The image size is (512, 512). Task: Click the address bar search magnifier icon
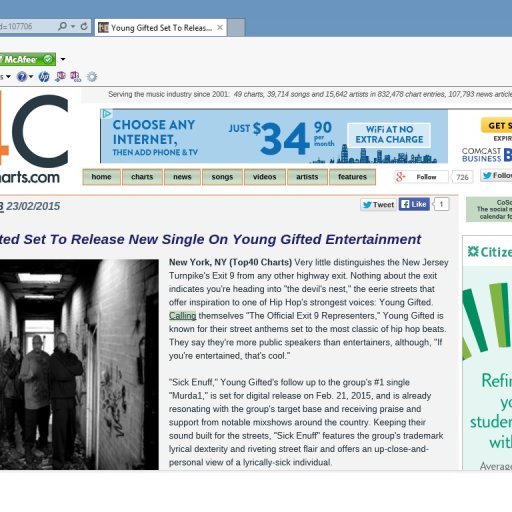[62, 26]
